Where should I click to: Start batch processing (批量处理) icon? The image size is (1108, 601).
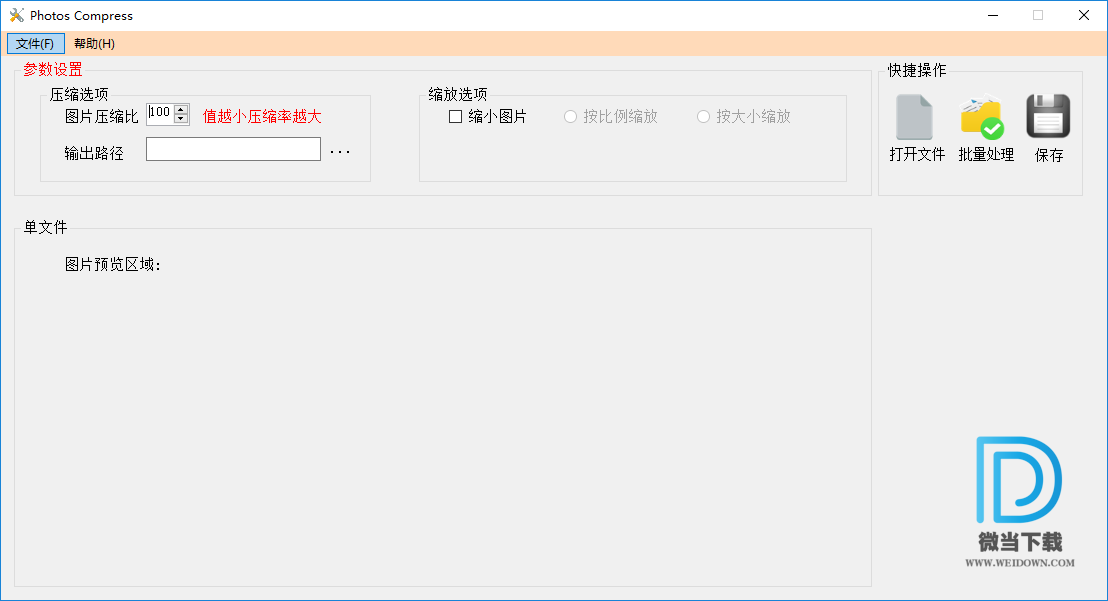[x=981, y=118]
